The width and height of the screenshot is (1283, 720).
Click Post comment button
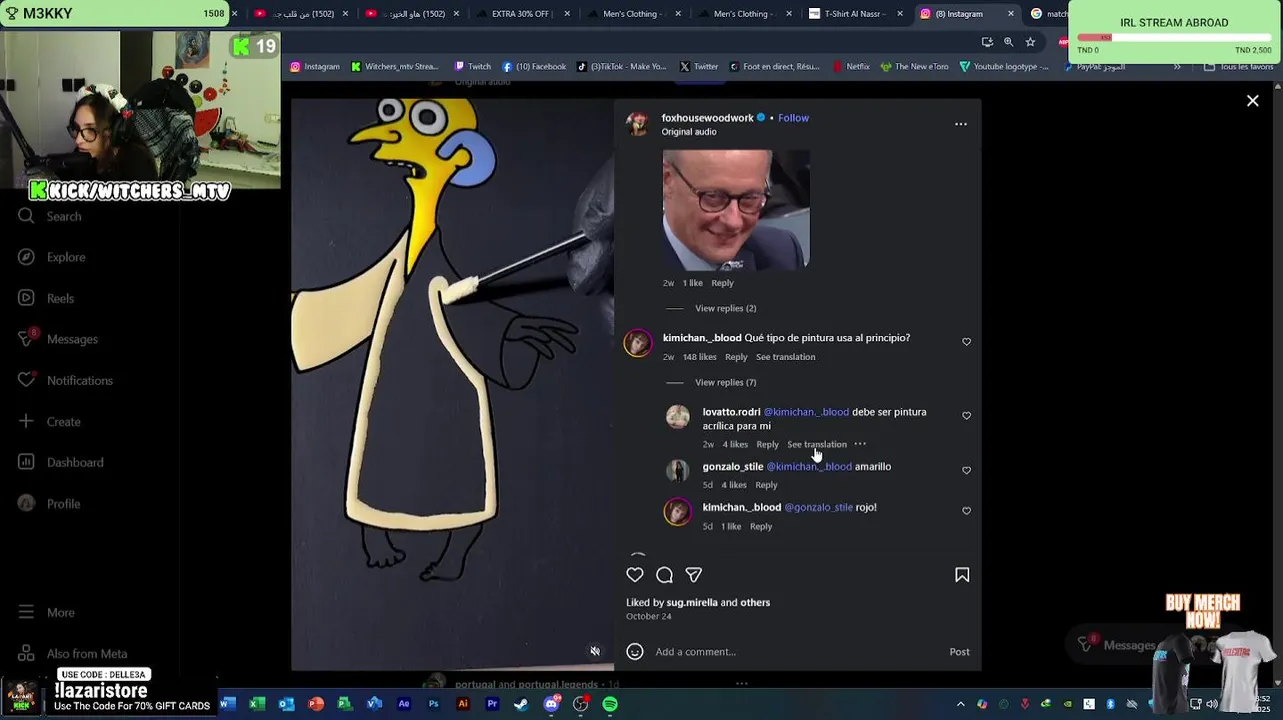(959, 652)
